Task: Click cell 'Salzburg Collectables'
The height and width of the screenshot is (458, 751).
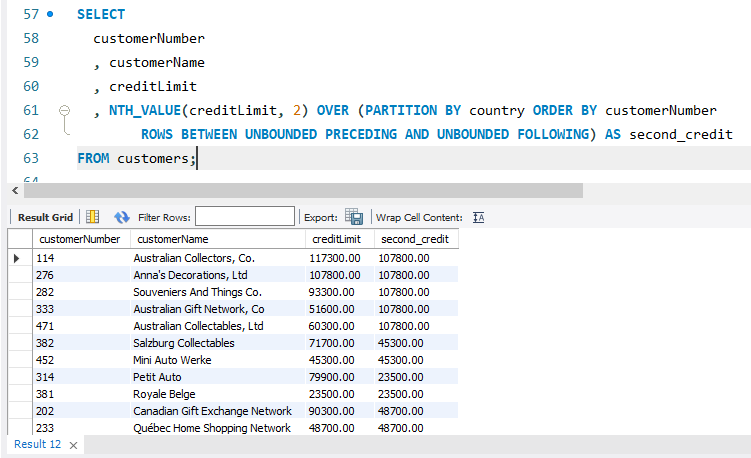Action: click(218, 343)
